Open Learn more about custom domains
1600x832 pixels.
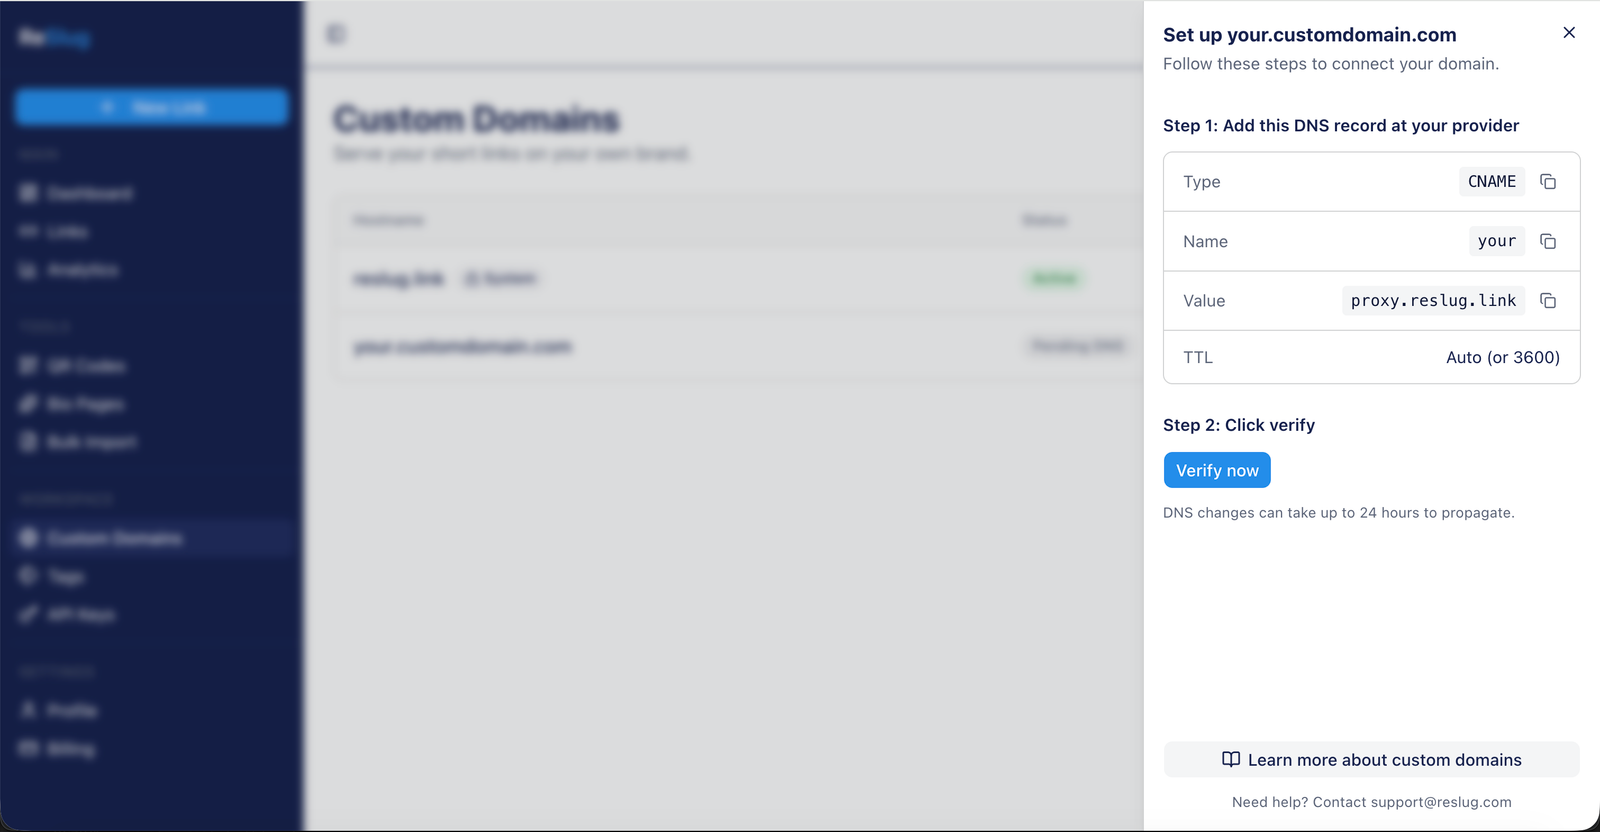click(x=1372, y=759)
